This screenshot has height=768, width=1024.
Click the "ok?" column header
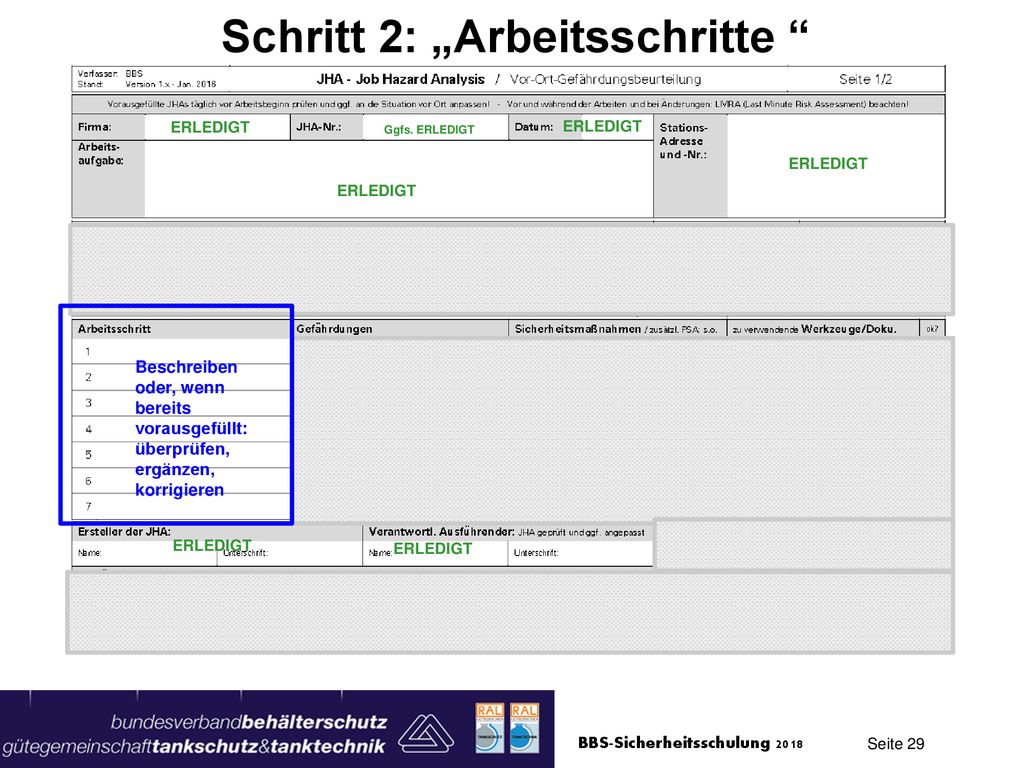(x=932, y=328)
